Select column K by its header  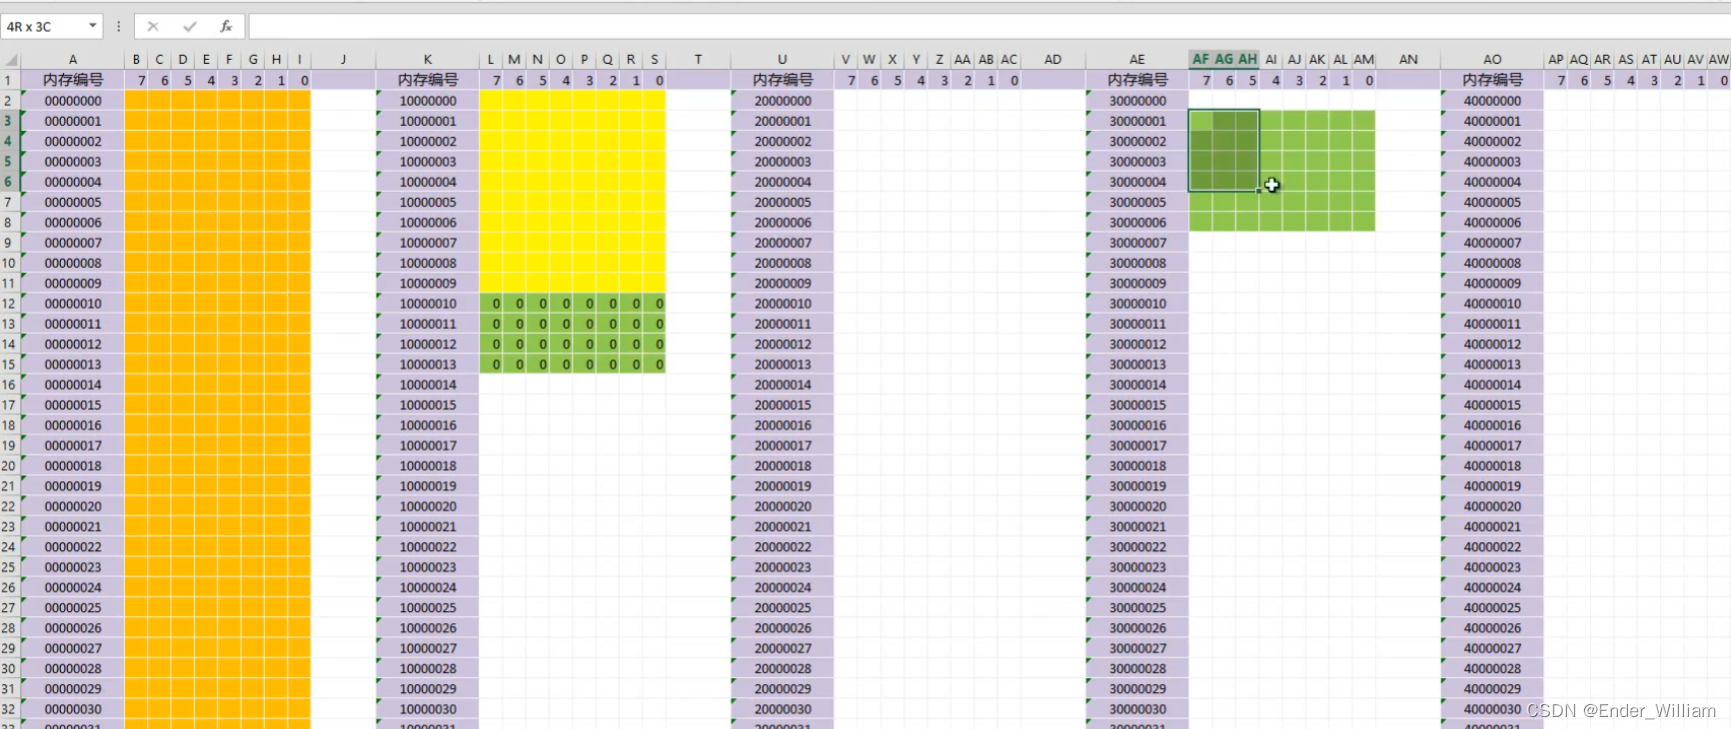coord(428,59)
